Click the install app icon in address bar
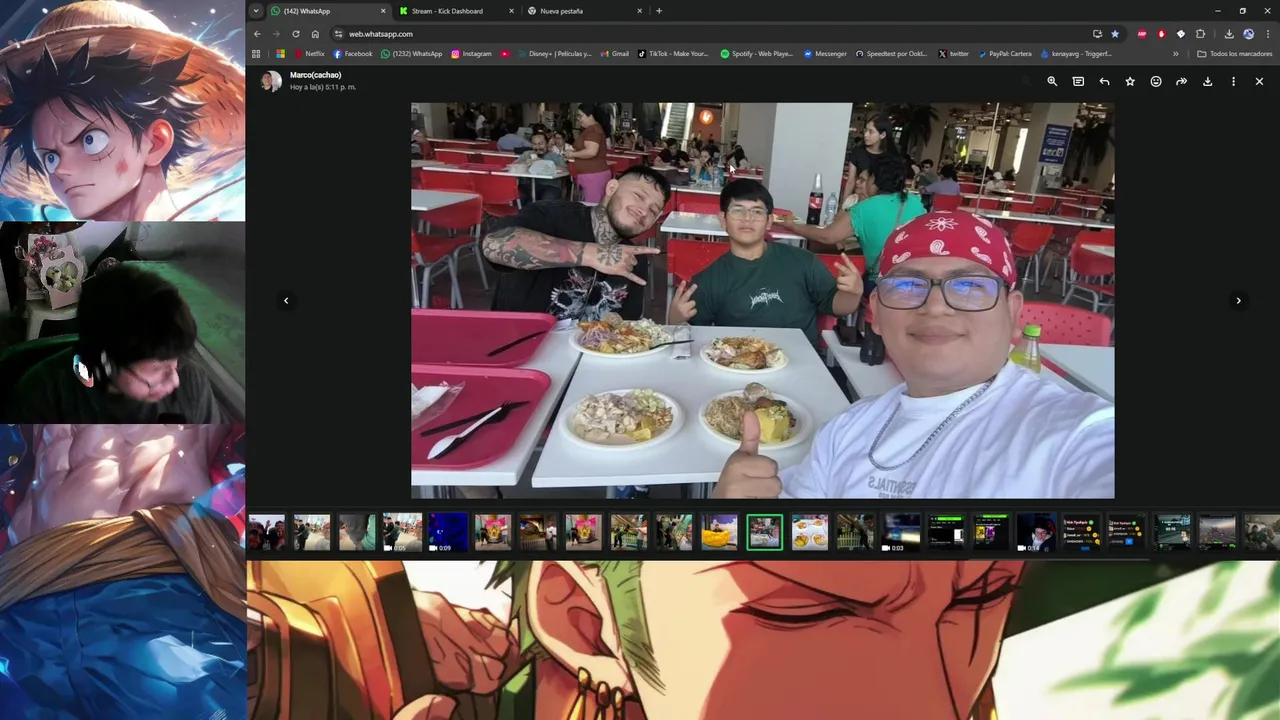This screenshot has width=1280, height=720. point(1097,34)
